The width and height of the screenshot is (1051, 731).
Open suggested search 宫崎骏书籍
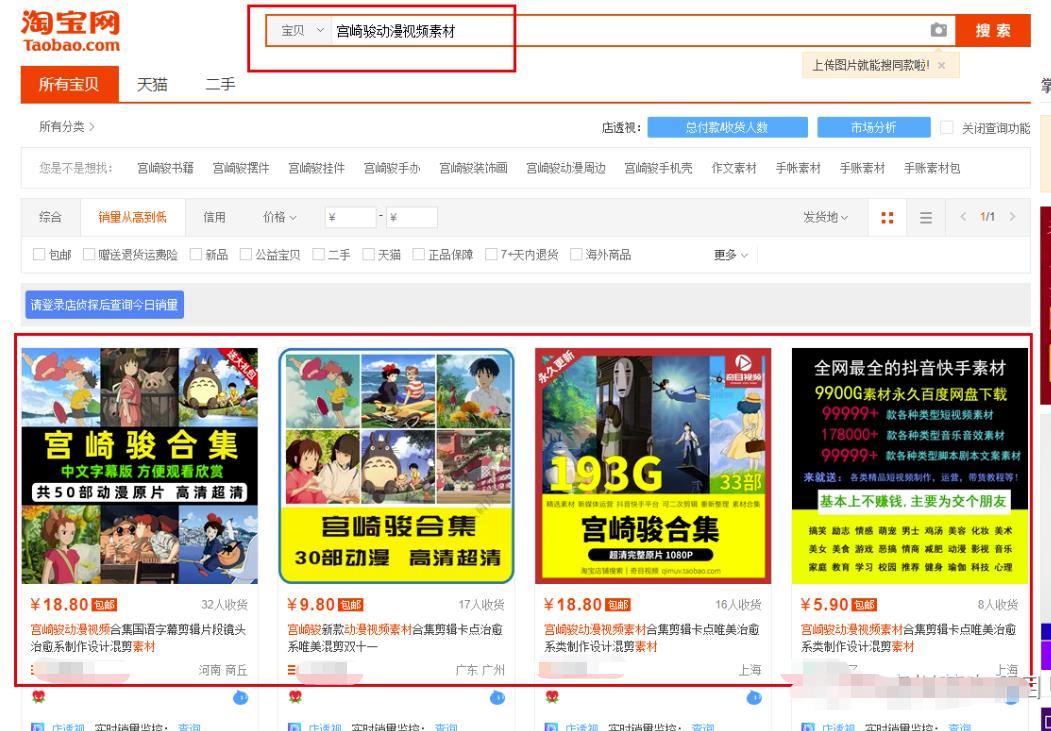165,168
